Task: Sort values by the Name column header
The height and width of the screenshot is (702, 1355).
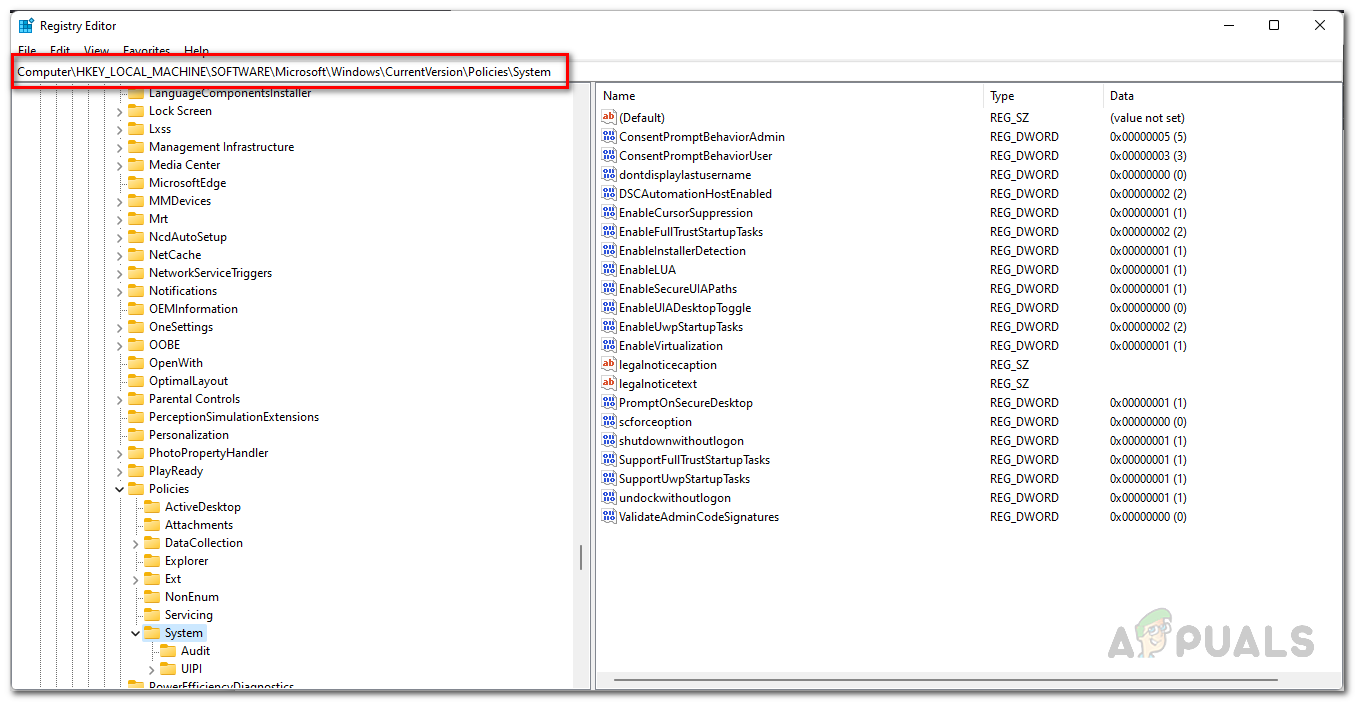Action: coord(790,96)
